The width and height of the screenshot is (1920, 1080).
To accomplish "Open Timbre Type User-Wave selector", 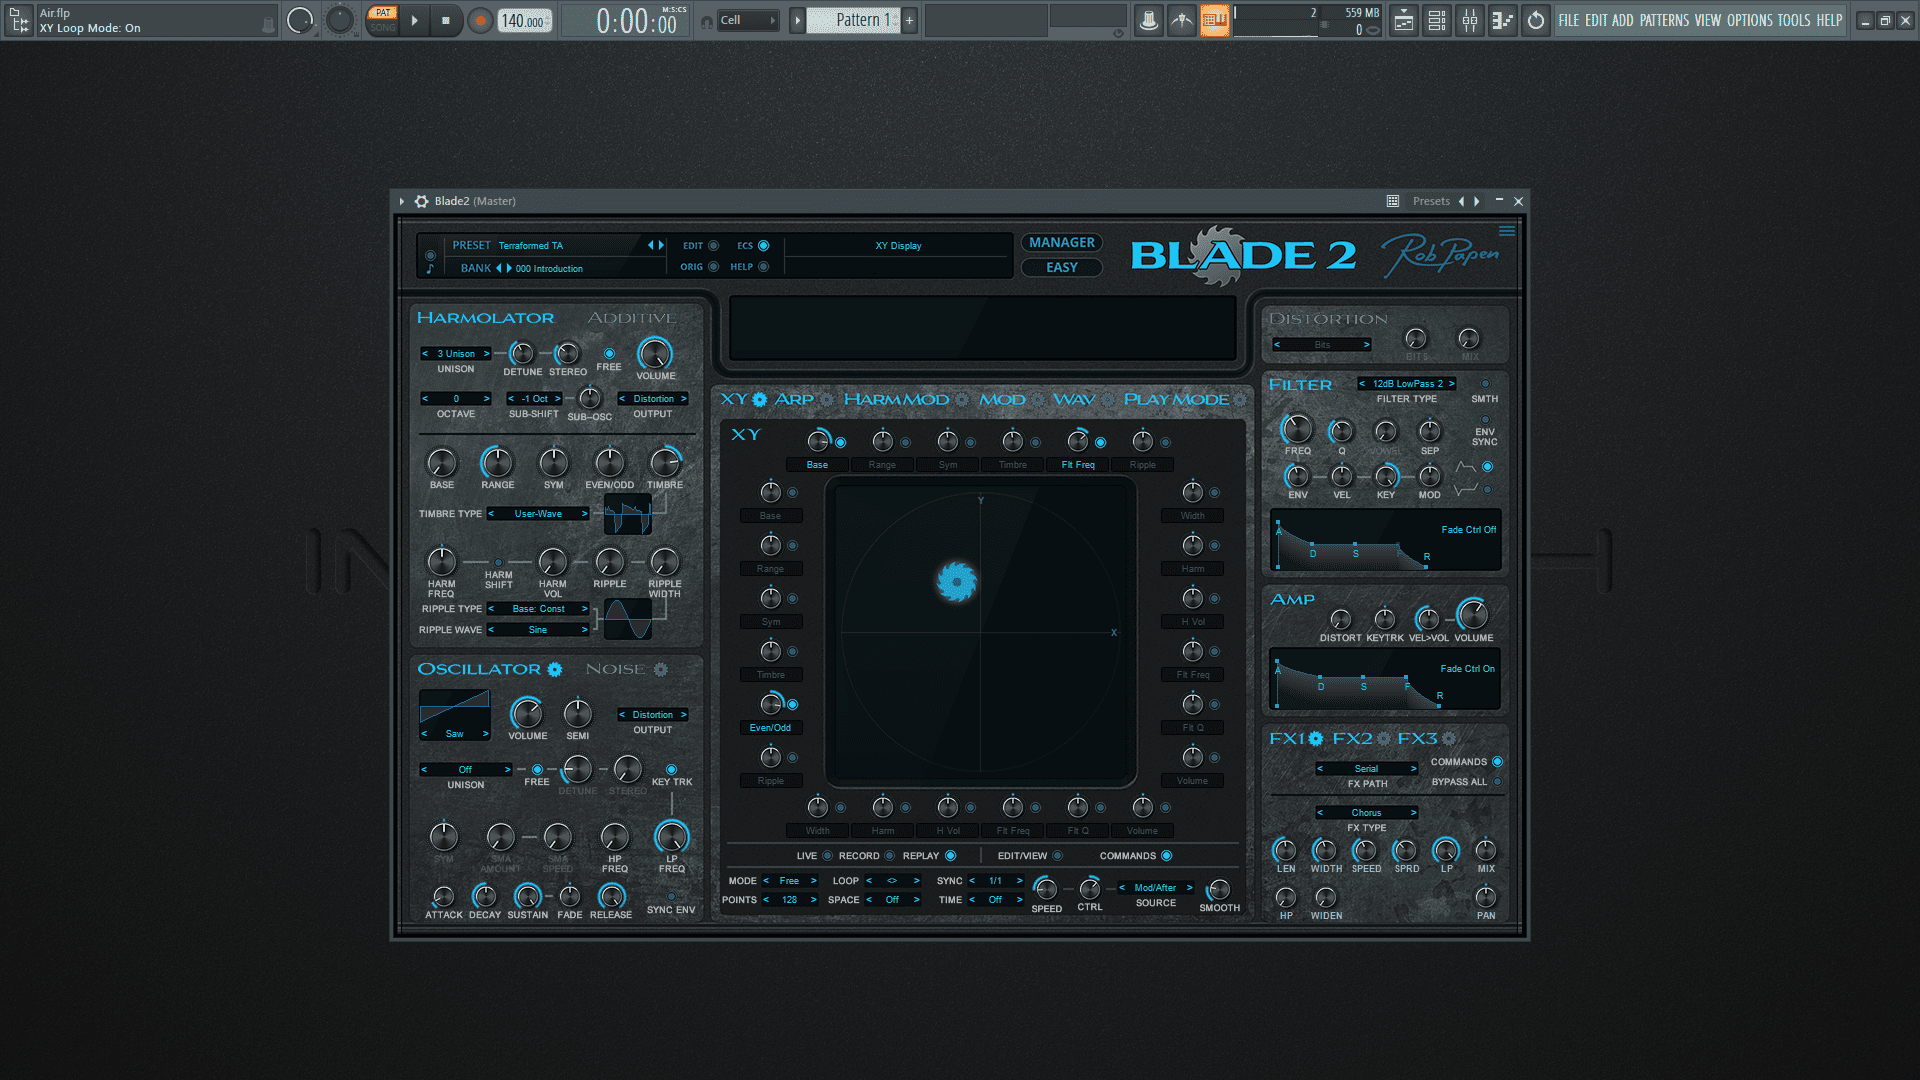I will pos(539,514).
